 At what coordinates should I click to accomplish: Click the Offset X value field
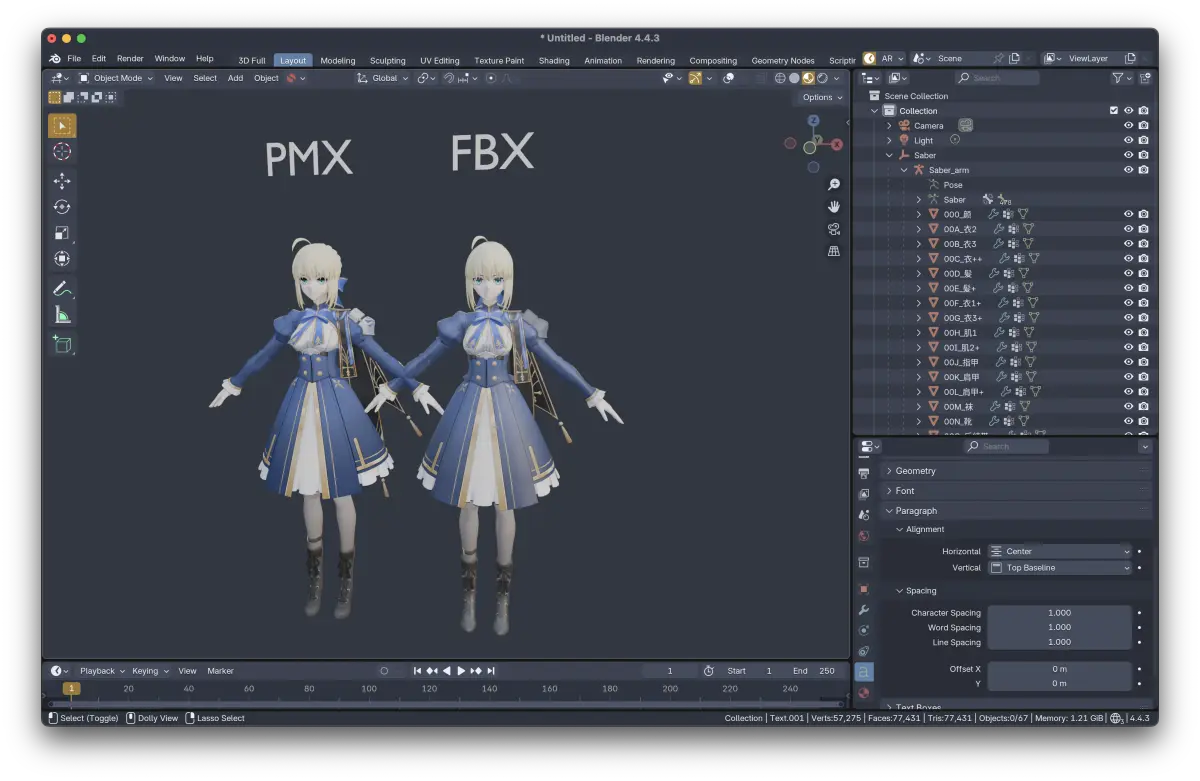click(x=1060, y=669)
